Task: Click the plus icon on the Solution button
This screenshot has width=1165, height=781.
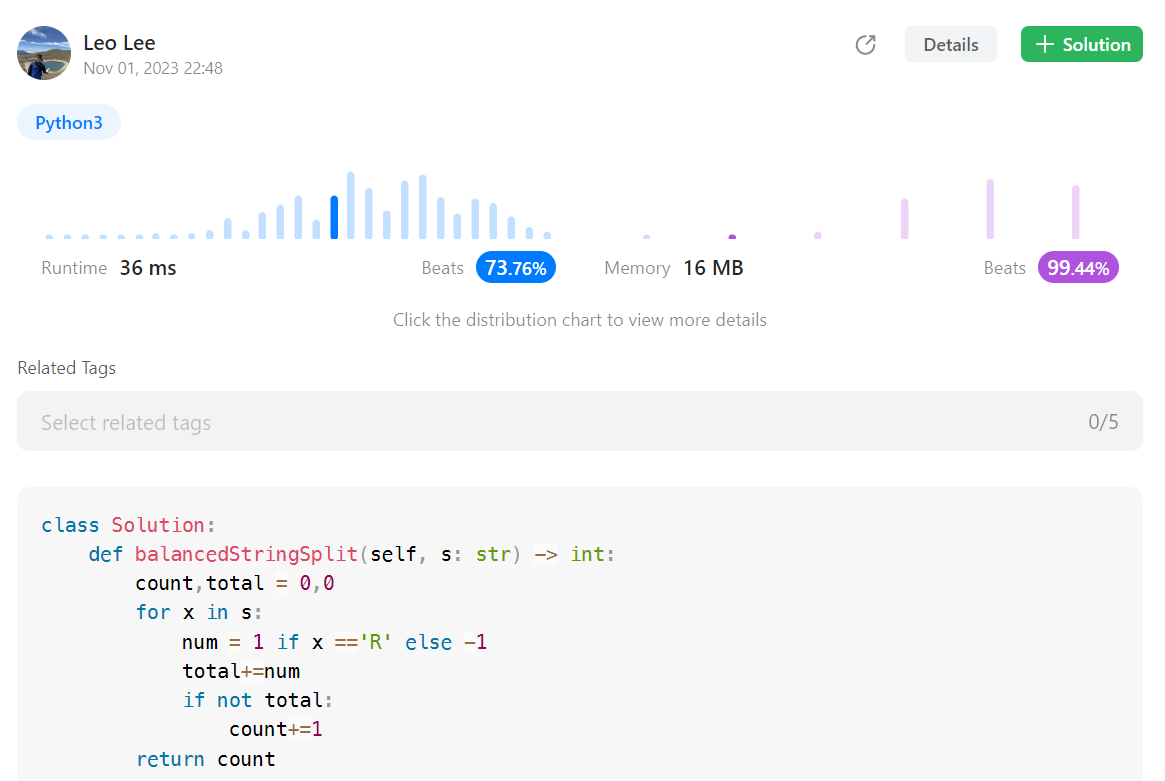Action: point(1044,44)
